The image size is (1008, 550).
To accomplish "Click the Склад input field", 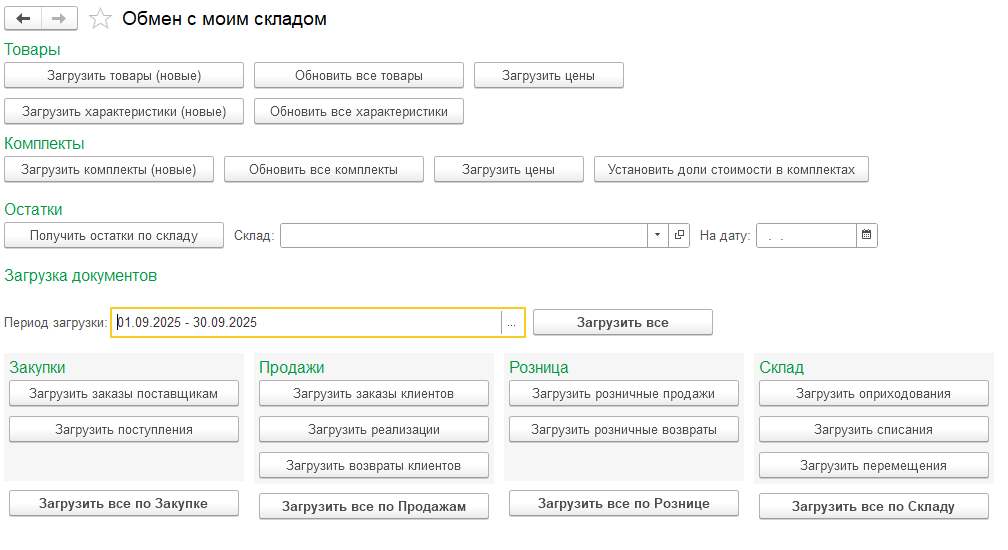I will point(464,235).
